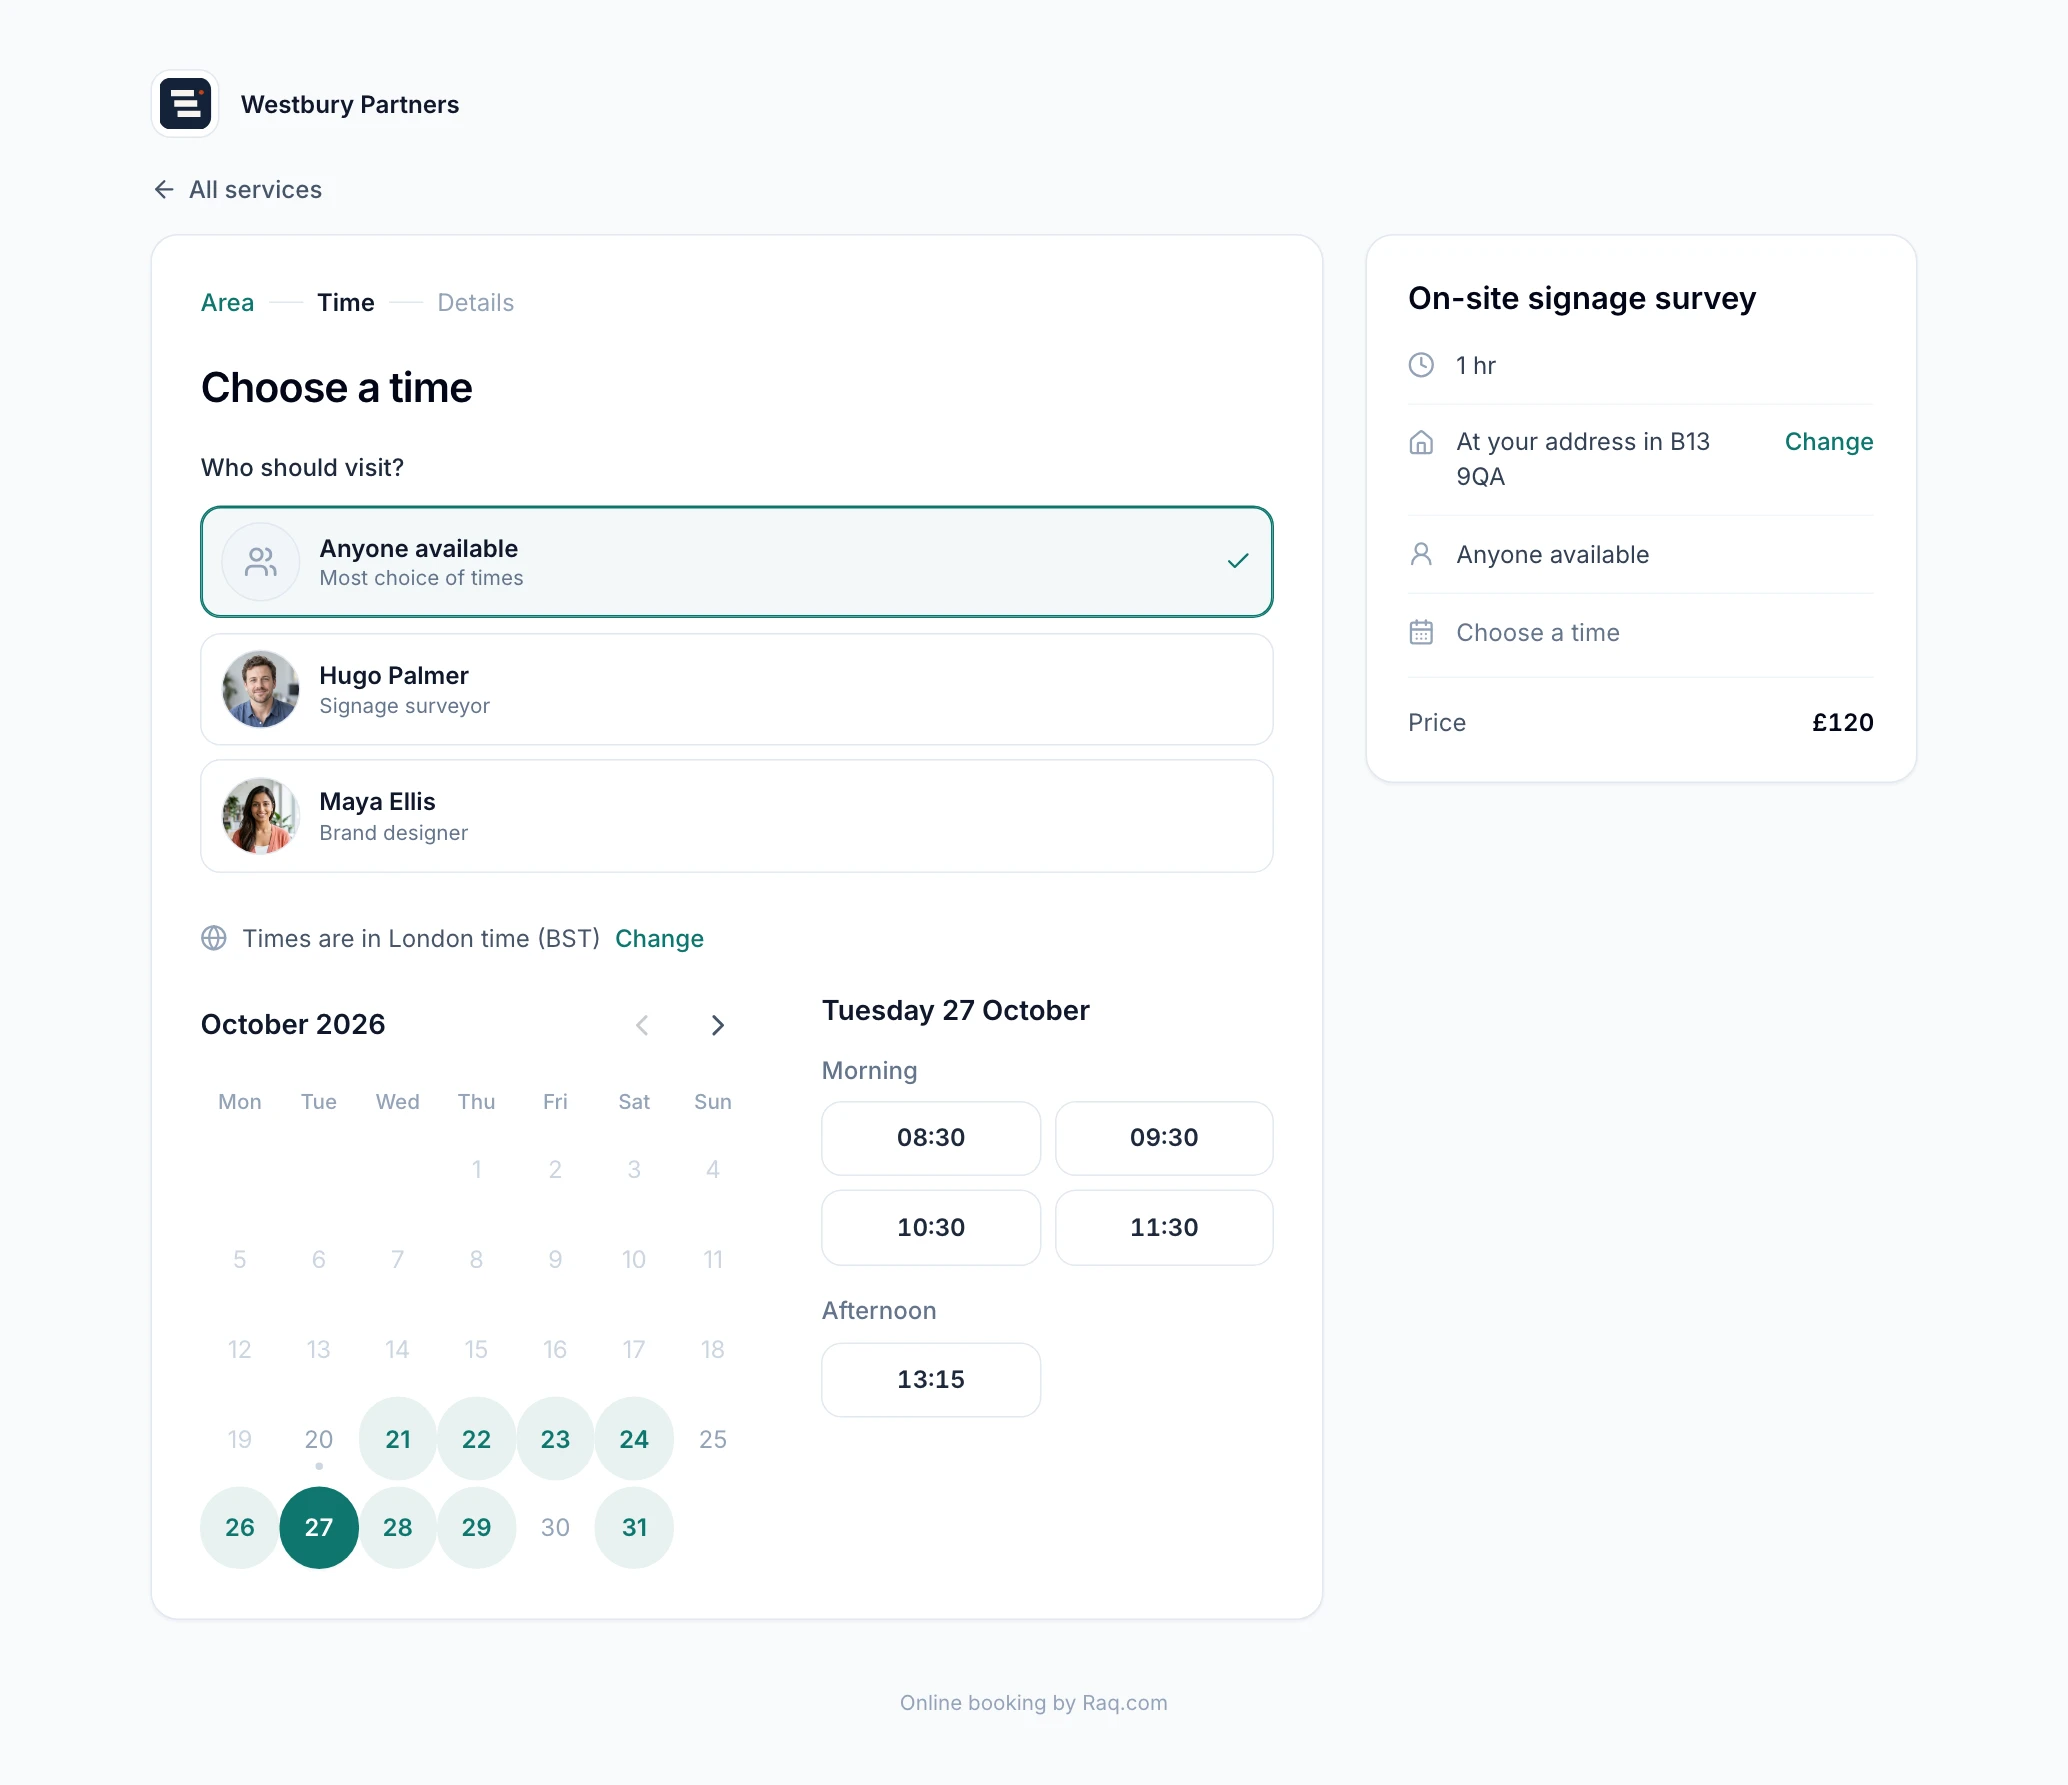
Task: Change the address B13 9QA
Action: click(1829, 442)
